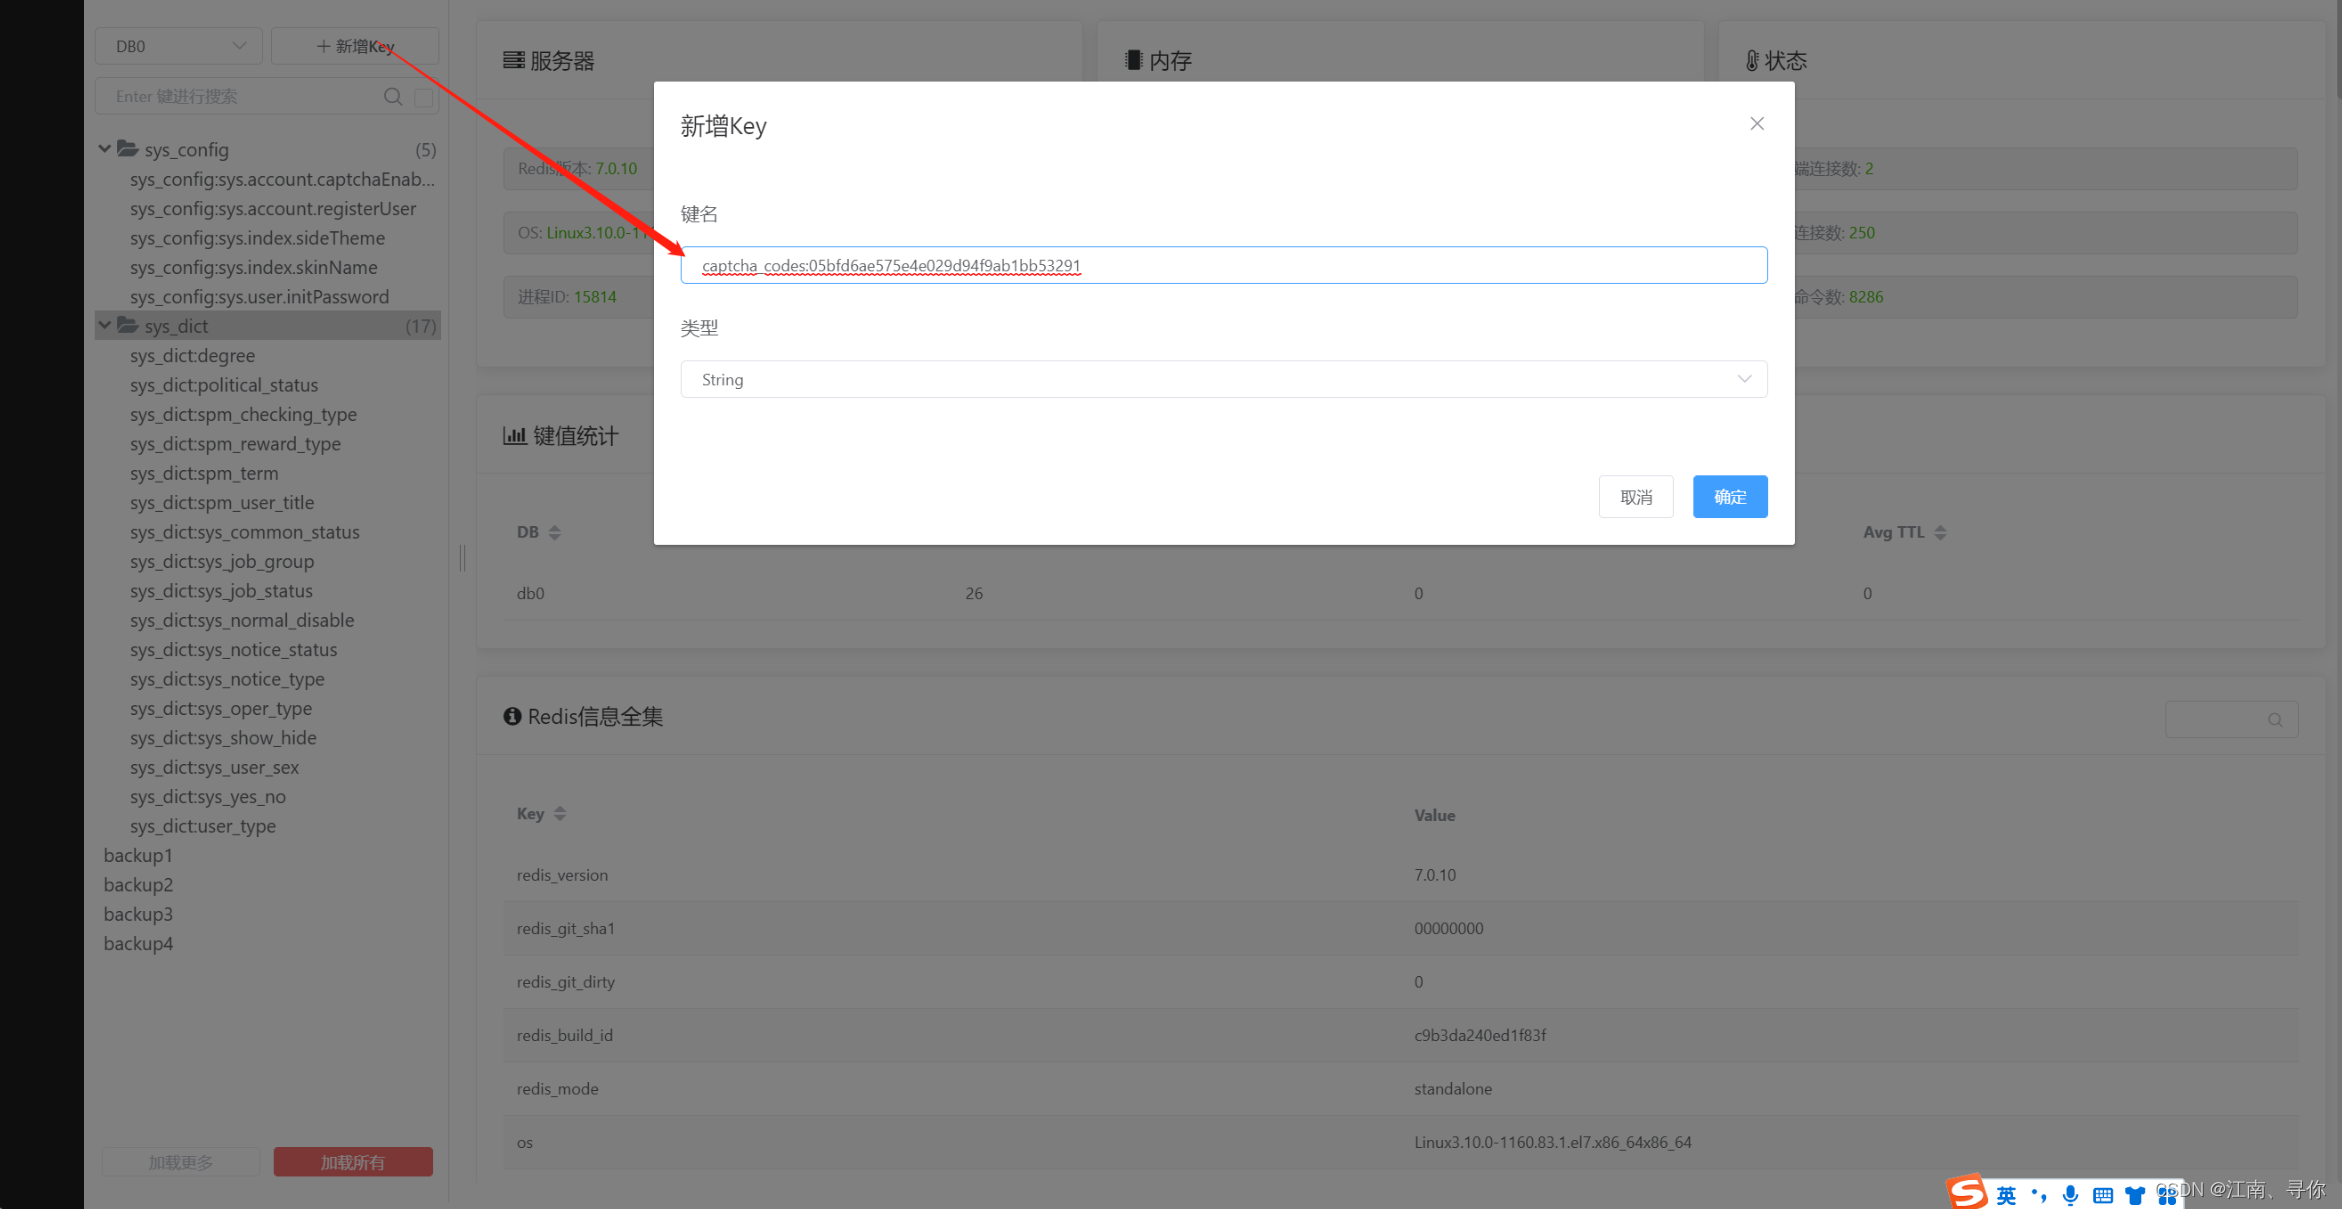Open key sys_dict:sys_show_hide
This screenshot has height=1209, width=2342.
pos(223,738)
